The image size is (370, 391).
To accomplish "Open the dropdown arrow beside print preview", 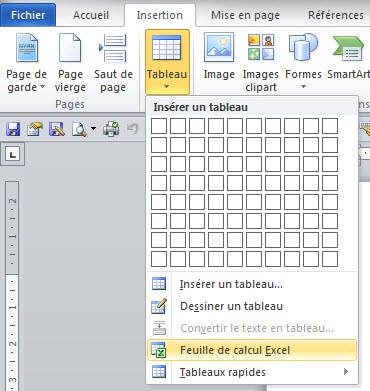I will pos(94,129).
